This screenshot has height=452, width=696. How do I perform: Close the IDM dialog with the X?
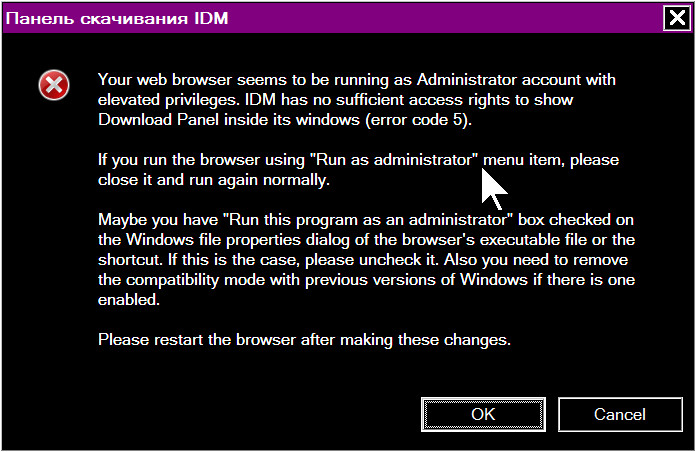click(676, 18)
